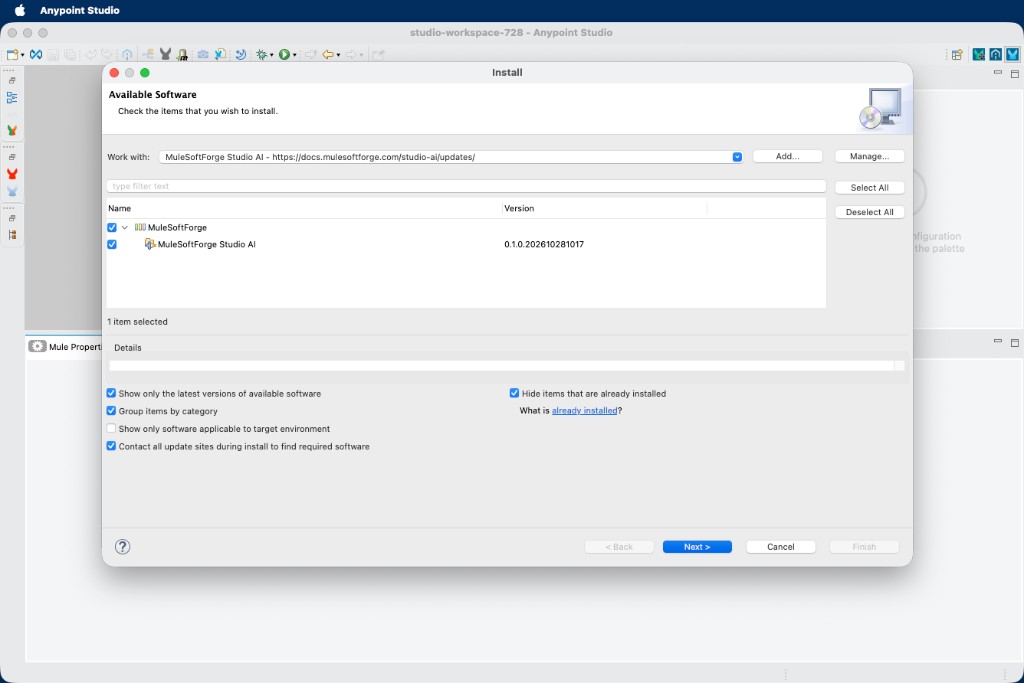Image resolution: width=1024 pixels, height=683 pixels.
Task: Click the Details text area
Action: click(502, 366)
